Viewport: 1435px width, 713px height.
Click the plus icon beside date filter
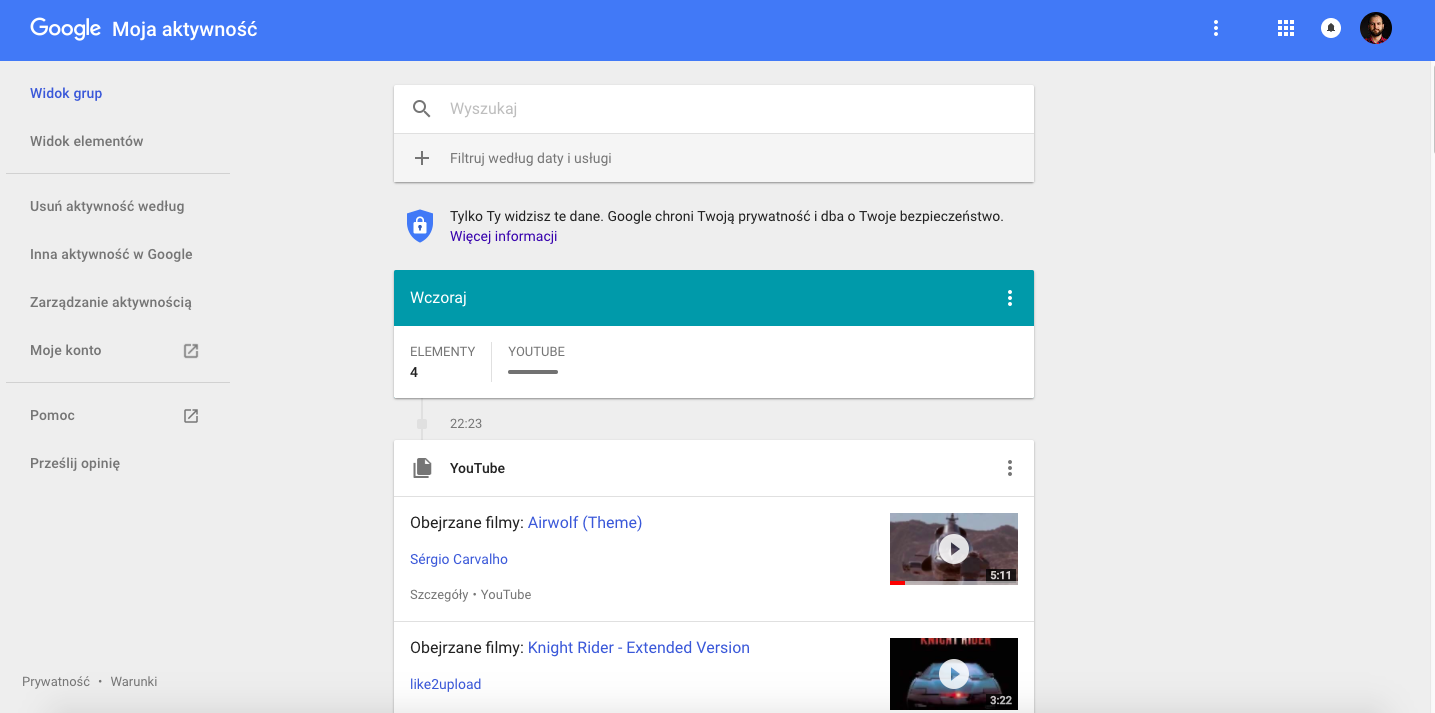[422, 158]
